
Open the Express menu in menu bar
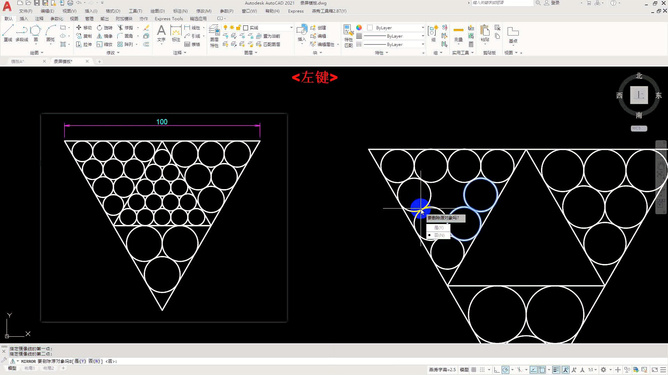(296, 11)
